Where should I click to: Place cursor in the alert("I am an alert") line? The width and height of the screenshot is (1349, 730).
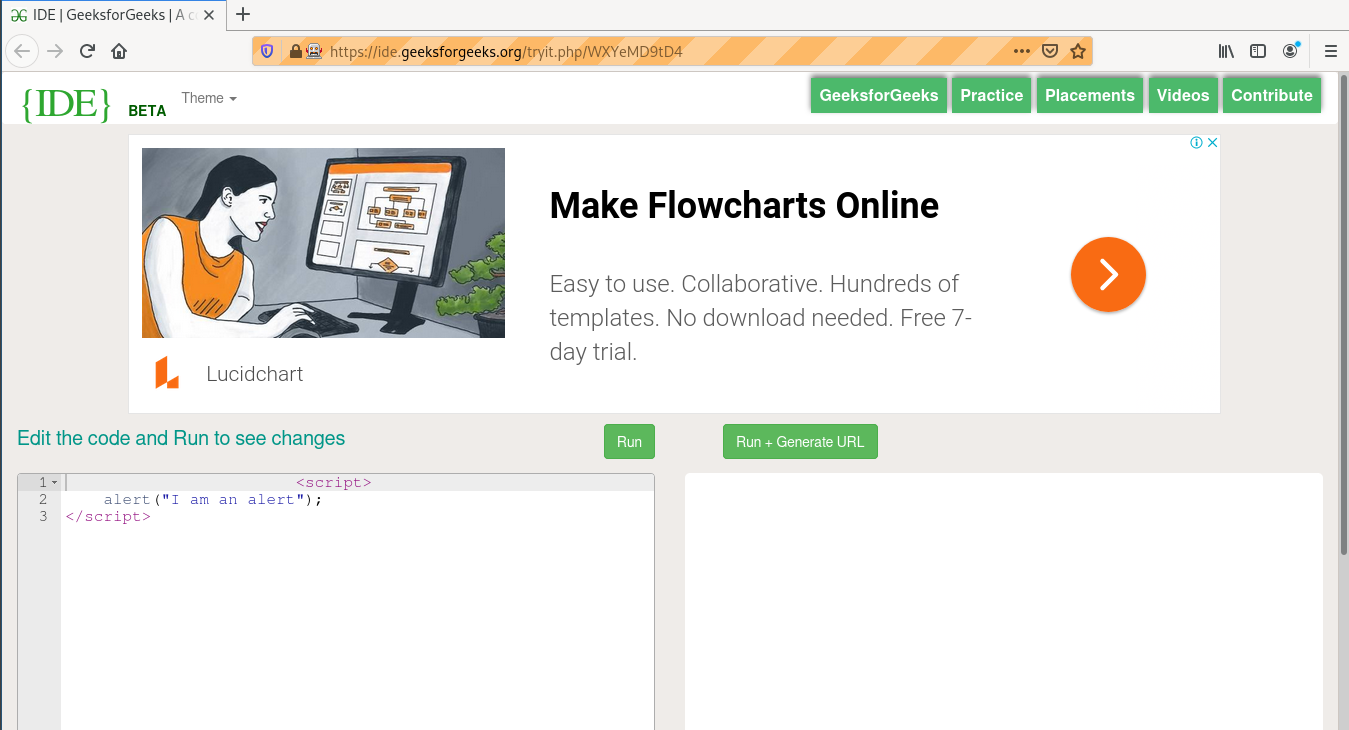pyautogui.click(x=213, y=499)
